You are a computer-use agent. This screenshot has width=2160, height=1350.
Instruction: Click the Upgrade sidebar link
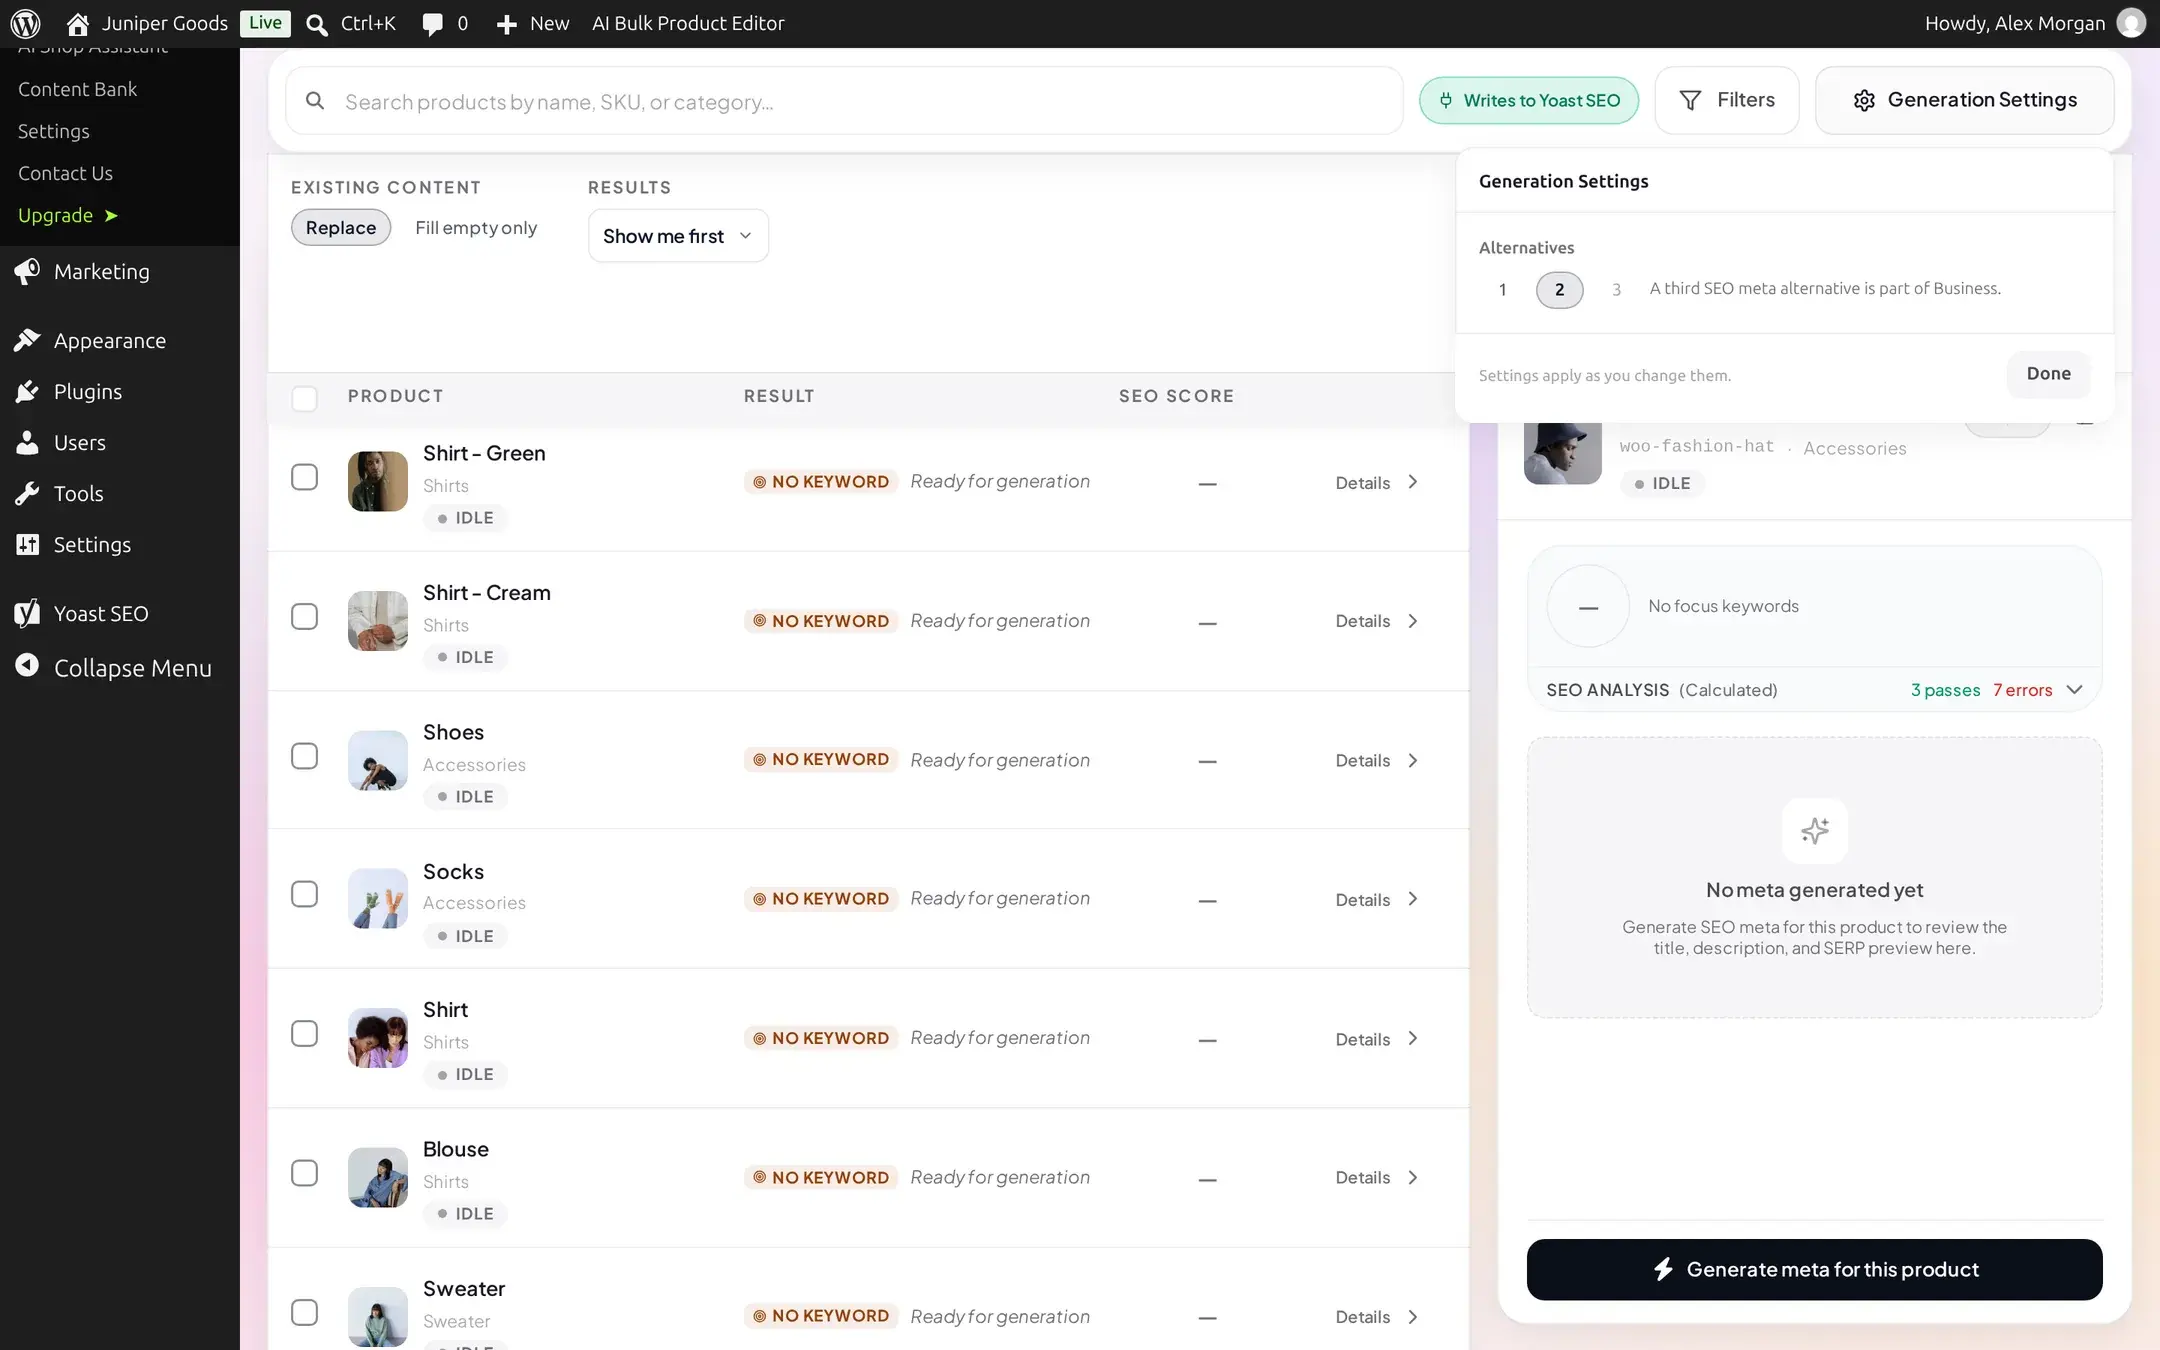pyautogui.click(x=68, y=215)
